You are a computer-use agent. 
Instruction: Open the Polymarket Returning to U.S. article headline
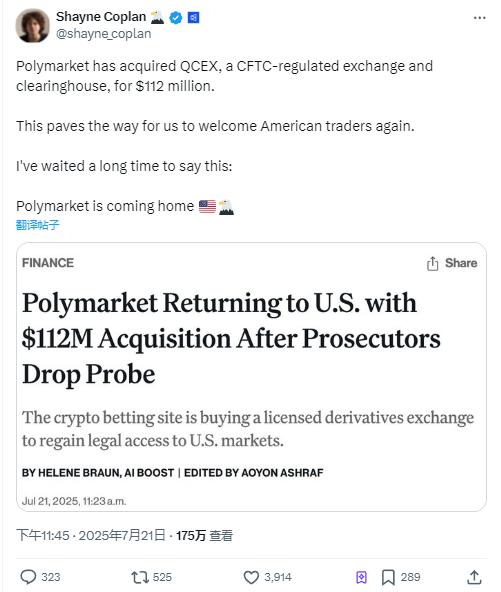pos(231,338)
